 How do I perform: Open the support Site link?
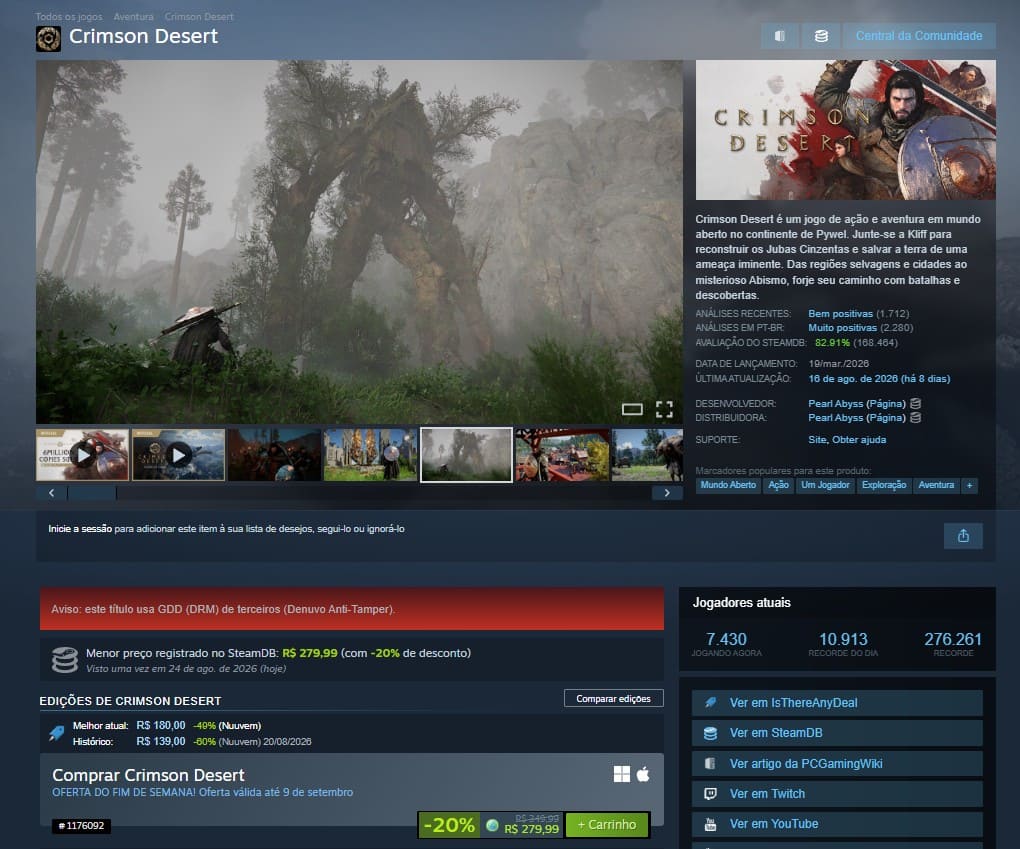click(817, 440)
